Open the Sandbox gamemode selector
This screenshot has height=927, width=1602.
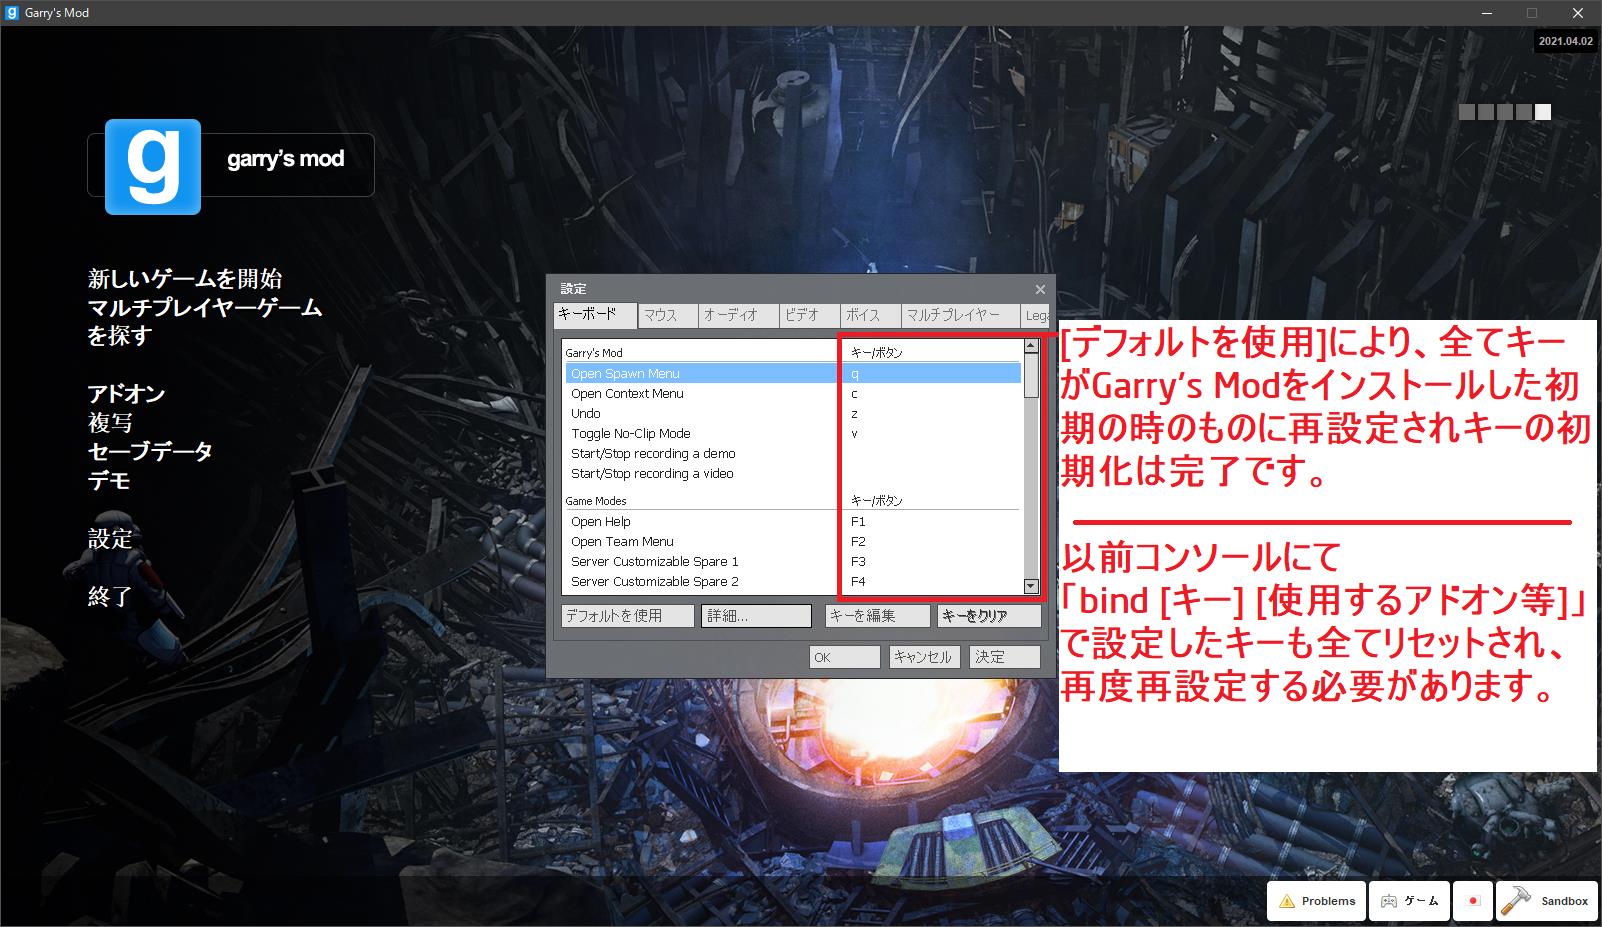pos(1546,901)
